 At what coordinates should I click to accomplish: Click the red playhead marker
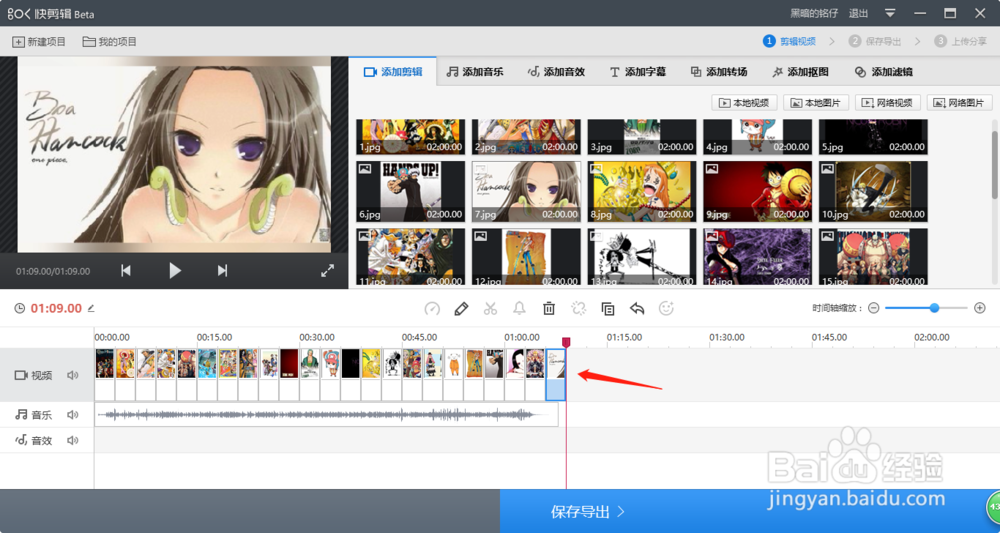tap(566, 342)
